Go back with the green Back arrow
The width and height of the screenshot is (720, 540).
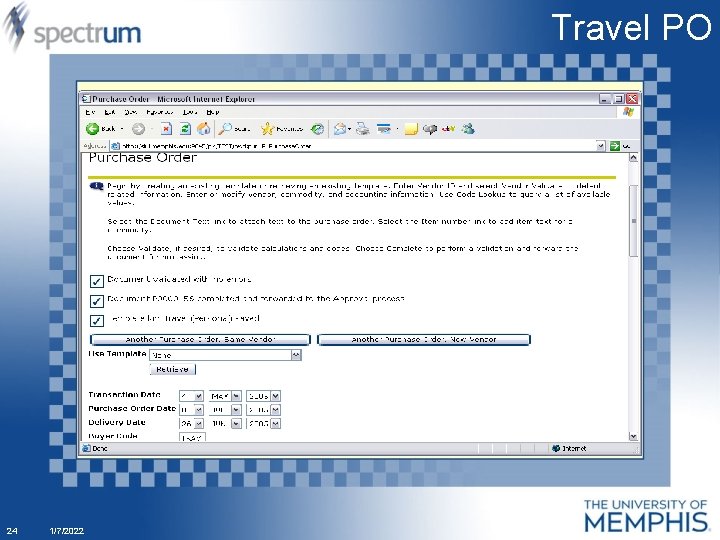coord(93,129)
